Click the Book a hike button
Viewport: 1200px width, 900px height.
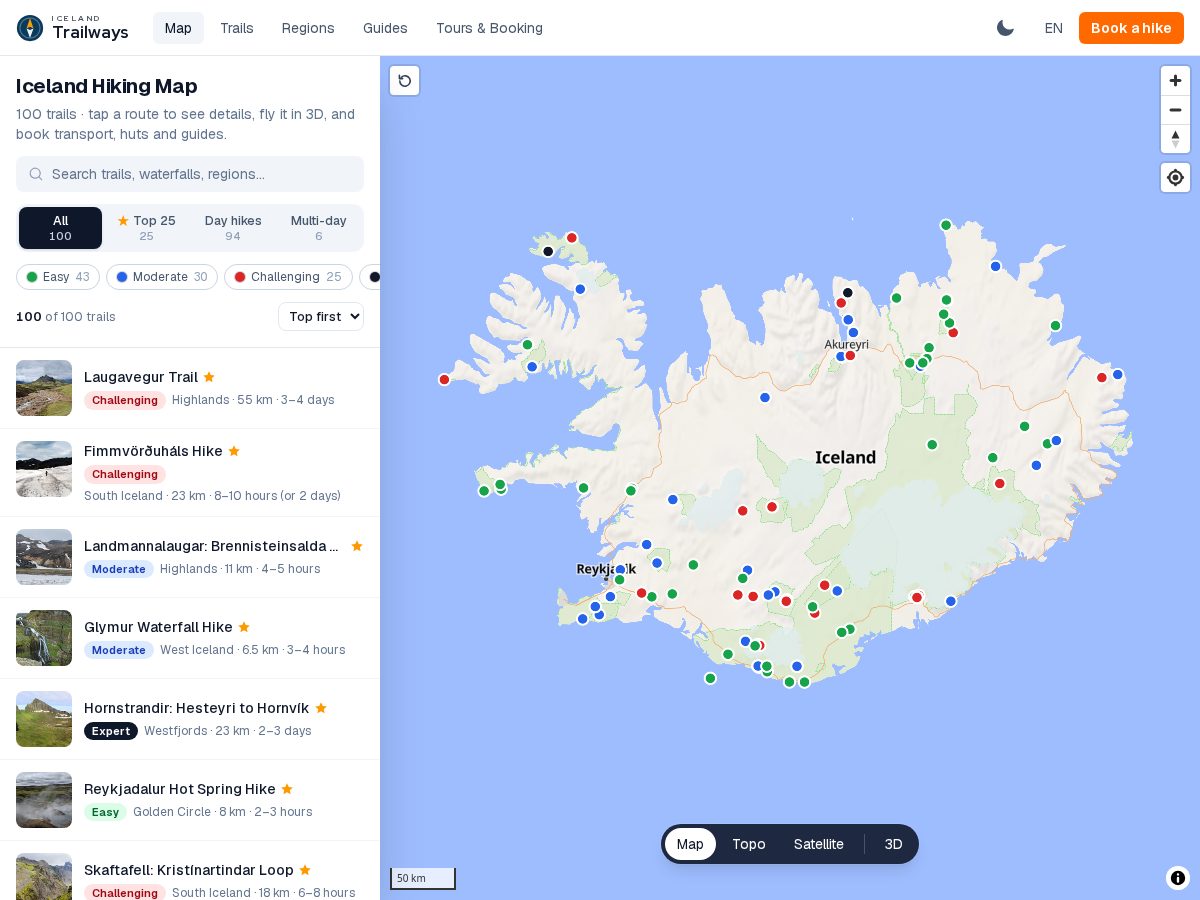pyautogui.click(x=1131, y=28)
